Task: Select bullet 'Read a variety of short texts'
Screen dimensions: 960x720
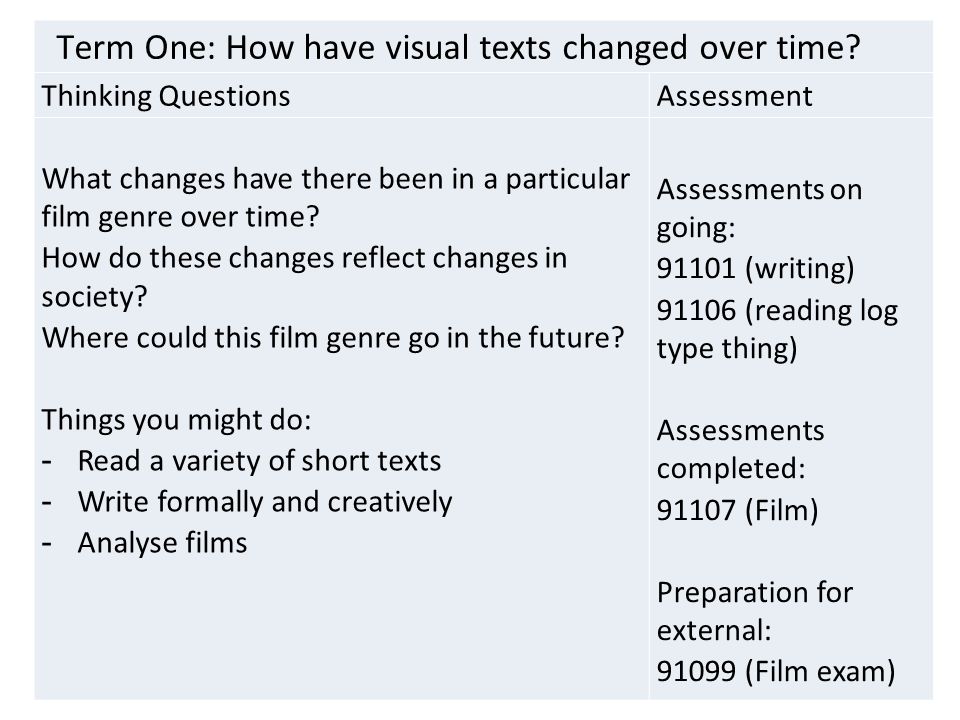Action: click(259, 460)
